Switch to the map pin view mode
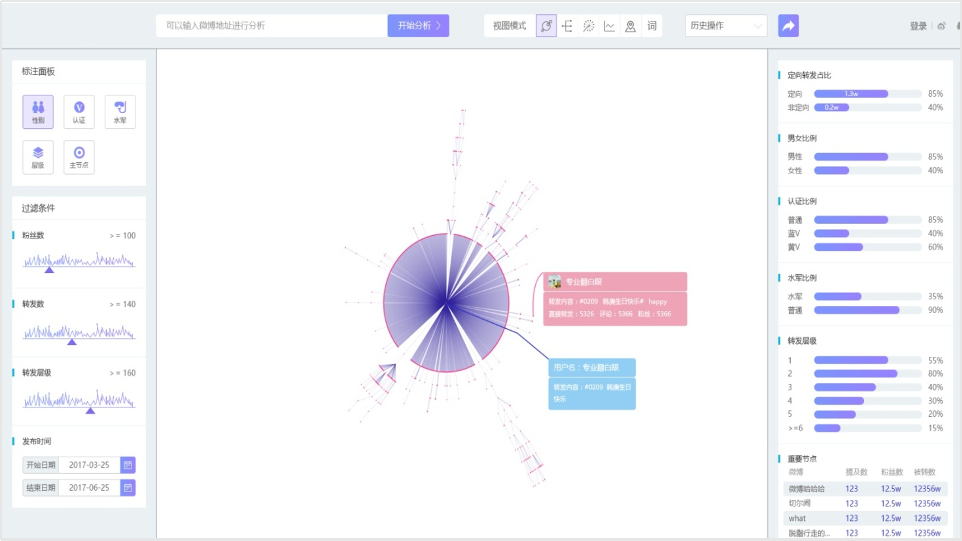Image resolution: width=962 pixels, height=541 pixels. (x=630, y=26)
